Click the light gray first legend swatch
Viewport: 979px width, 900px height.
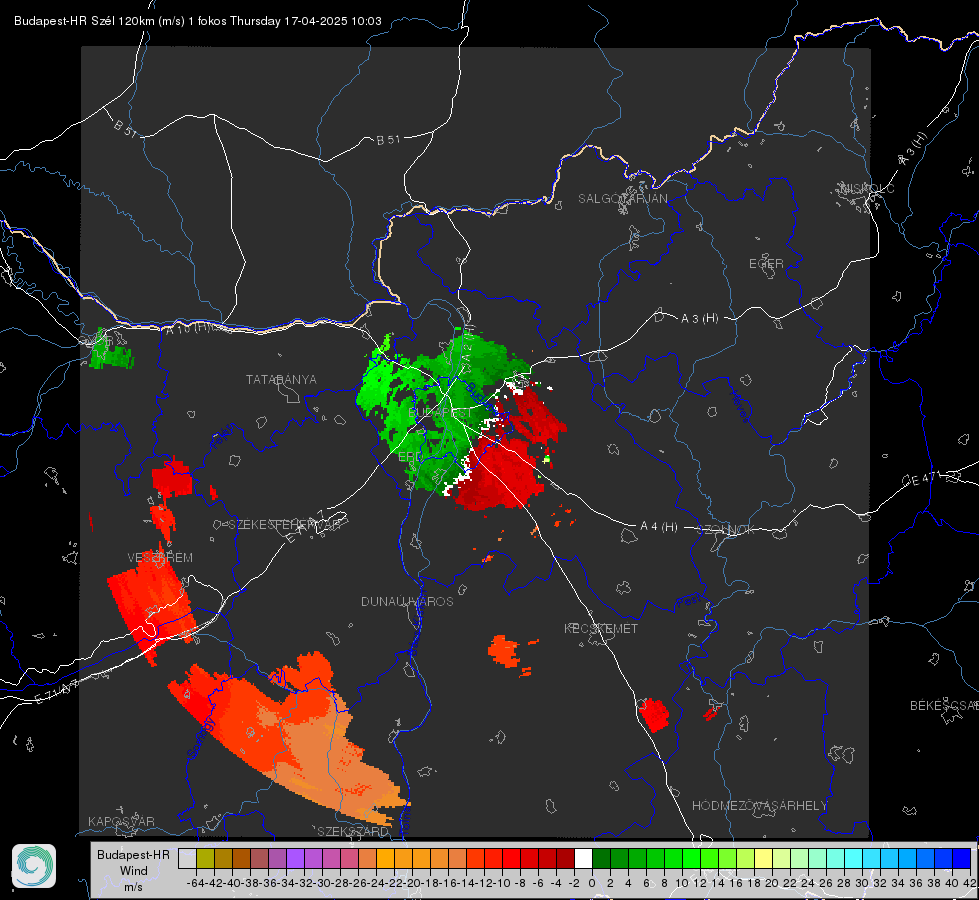[187, 858]
